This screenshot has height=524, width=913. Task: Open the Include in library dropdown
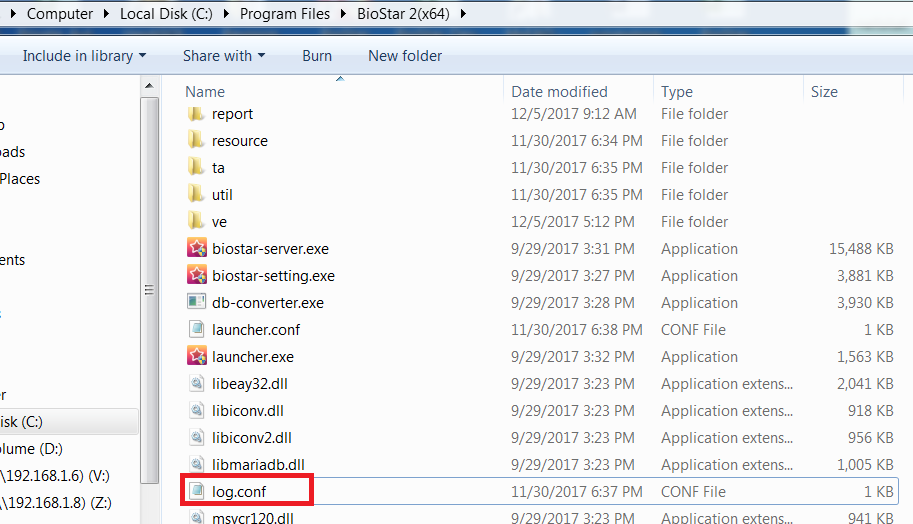click(x=84, y=56)
